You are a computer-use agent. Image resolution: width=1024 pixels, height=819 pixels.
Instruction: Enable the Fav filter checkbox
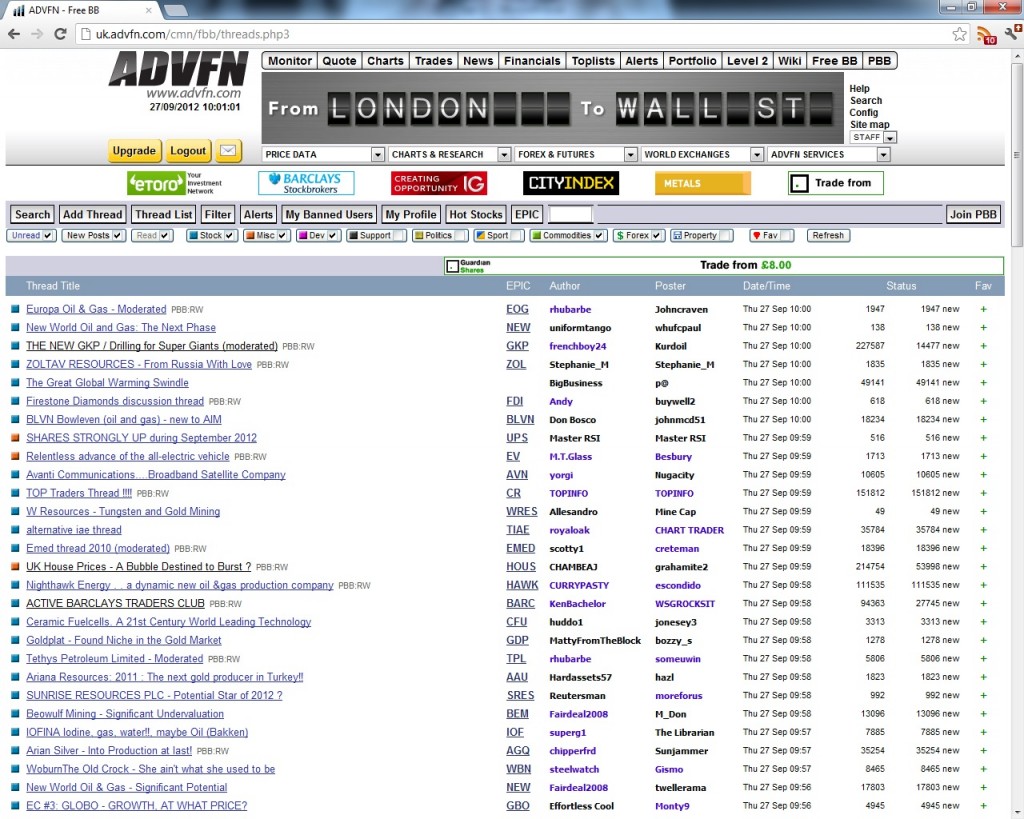[x=786, y=236]
